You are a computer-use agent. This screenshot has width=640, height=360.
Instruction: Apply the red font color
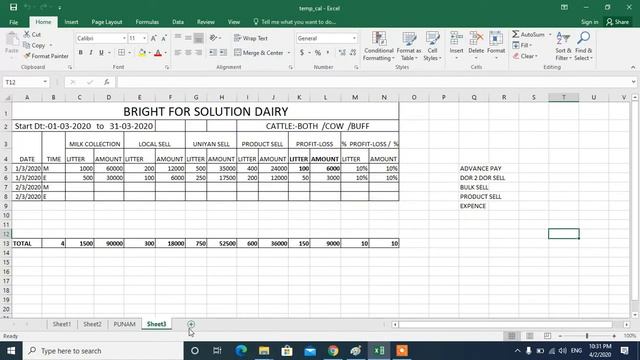(x=158, y=53)
